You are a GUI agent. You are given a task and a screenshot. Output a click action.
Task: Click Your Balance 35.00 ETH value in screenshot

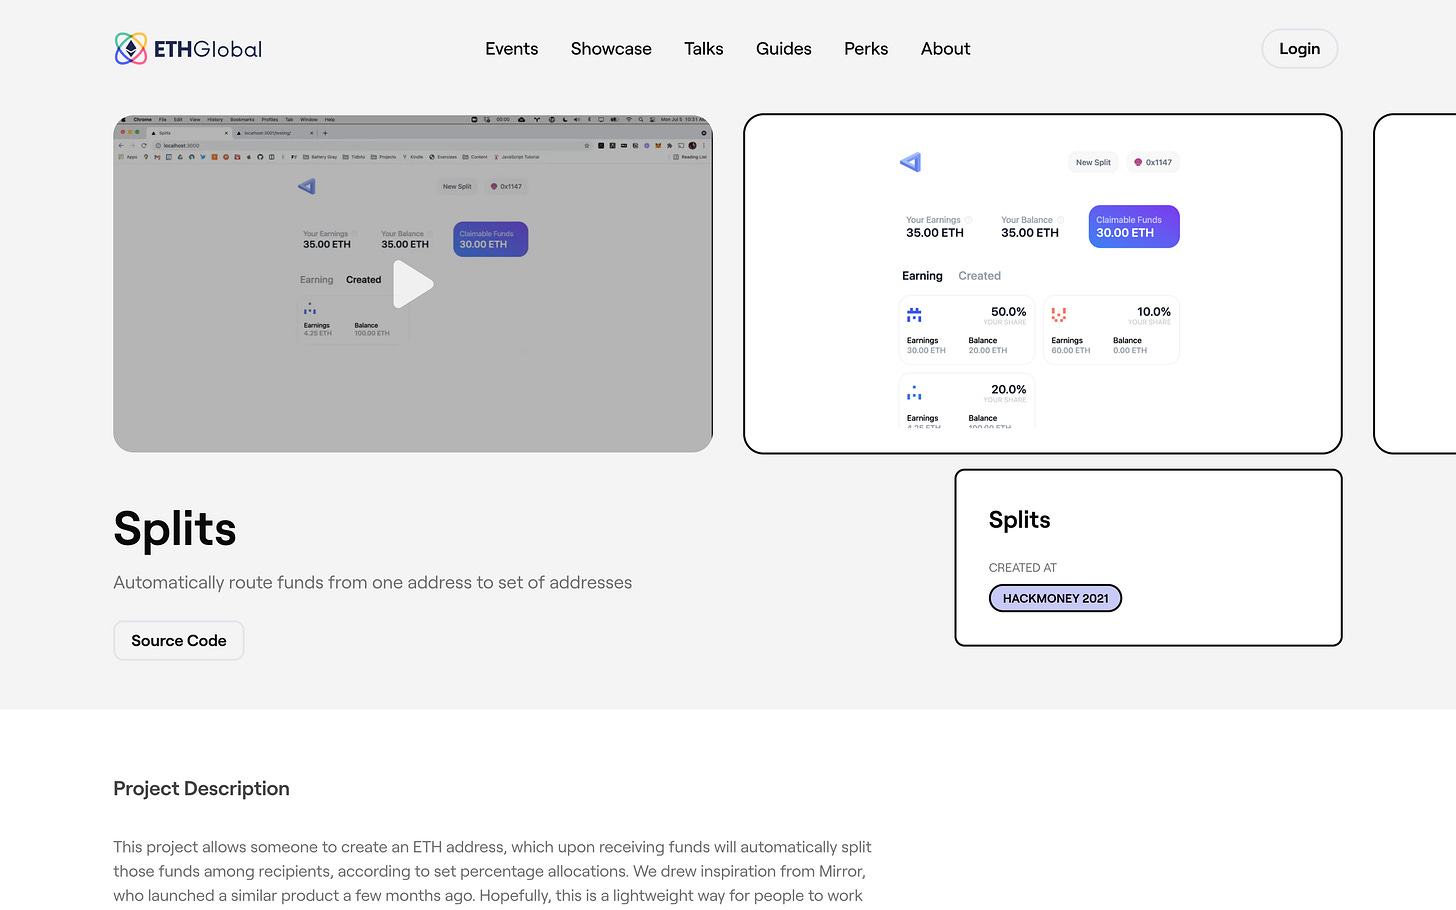[1030, 233]
